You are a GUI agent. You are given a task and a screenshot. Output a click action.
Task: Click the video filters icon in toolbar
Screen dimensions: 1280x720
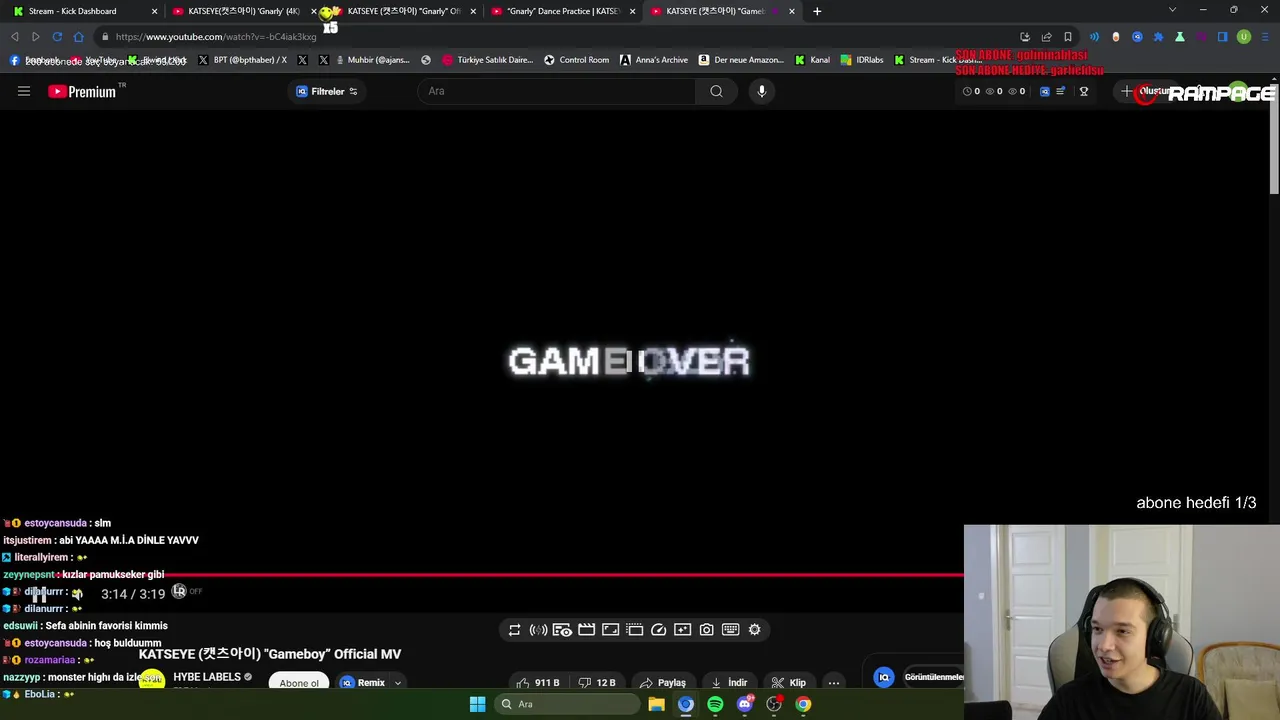[682, 630]
